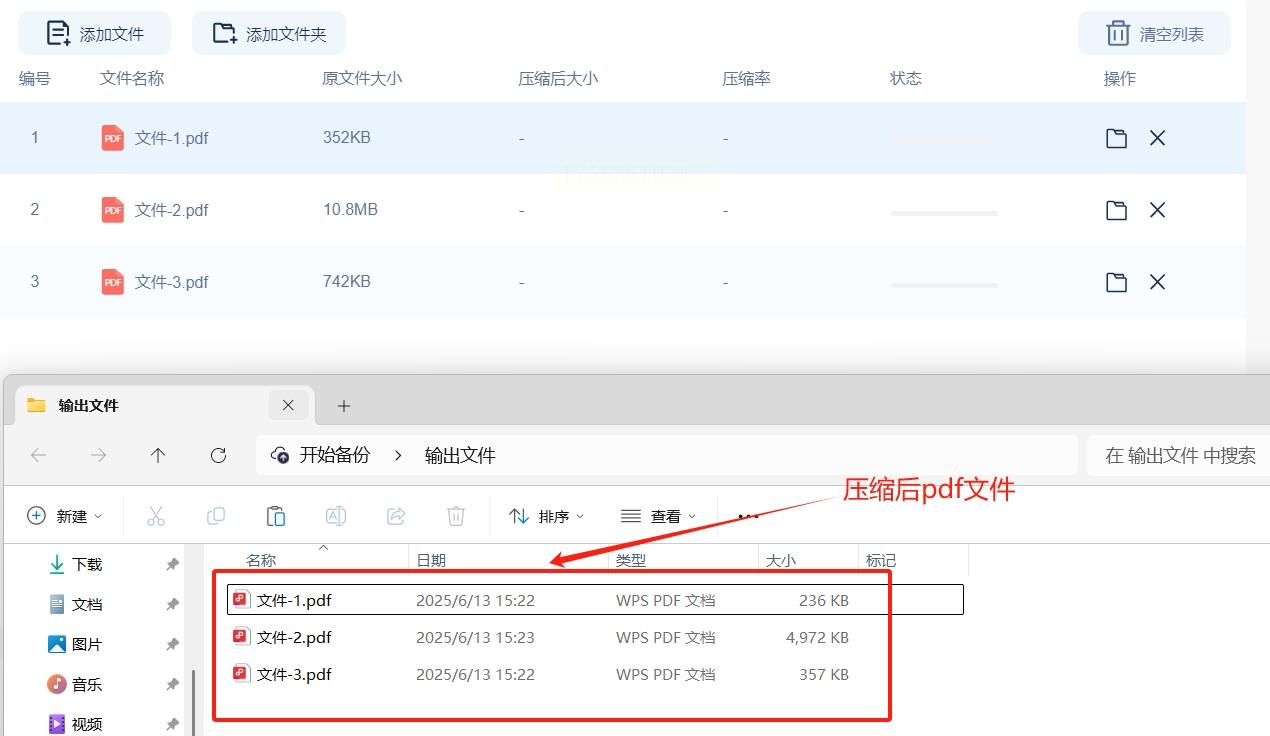Open the more options ellipsis menu
The image size is (1270, 736).
tap(748, 517)
